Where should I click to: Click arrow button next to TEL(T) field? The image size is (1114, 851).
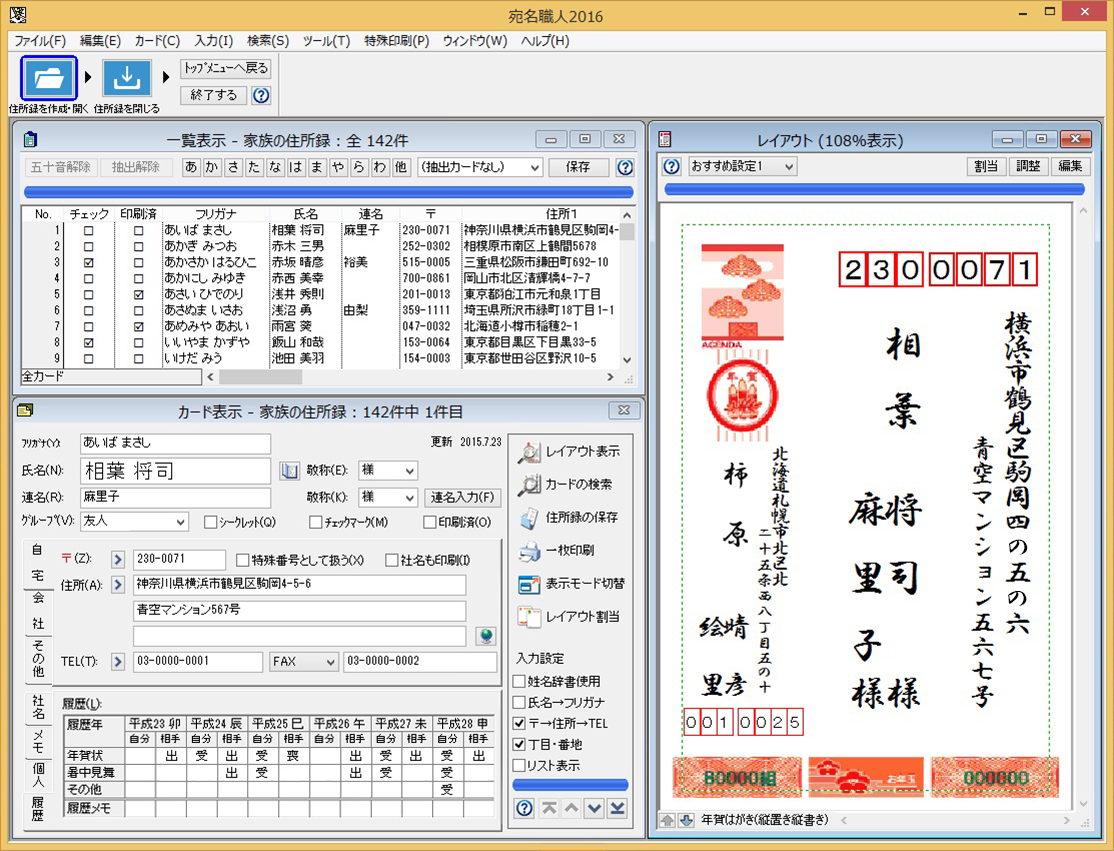tap(118, 661)
